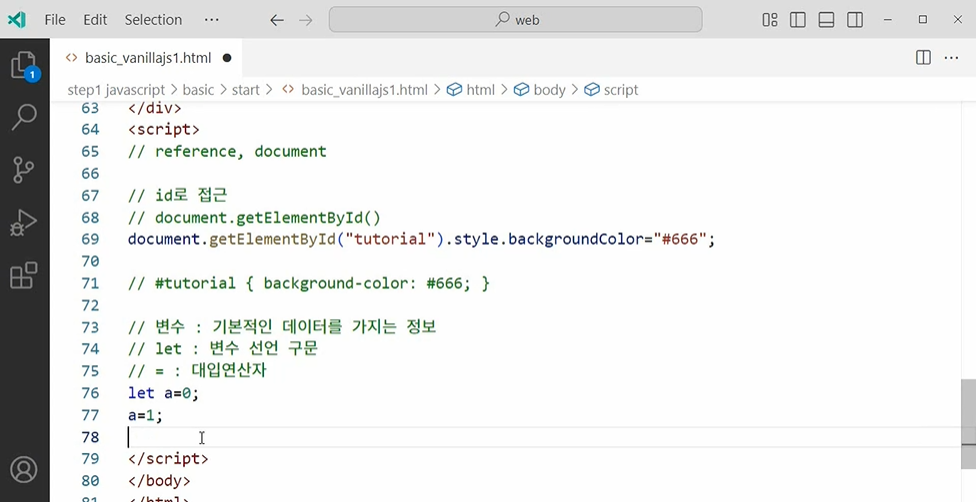The width and height of the screenshot is (976, 502).
Task: Click the '// = : 대입연산자' comment
Action: pyautogui.click(x=197, y=371)
